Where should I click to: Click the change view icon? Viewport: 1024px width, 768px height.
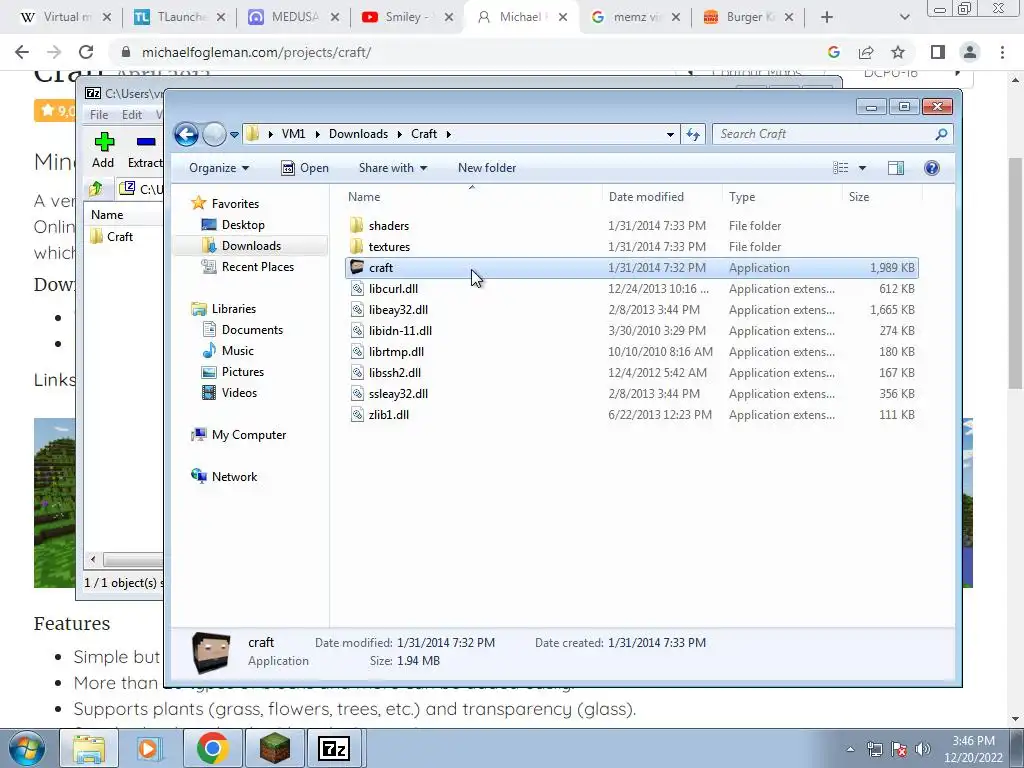(840, 168)
